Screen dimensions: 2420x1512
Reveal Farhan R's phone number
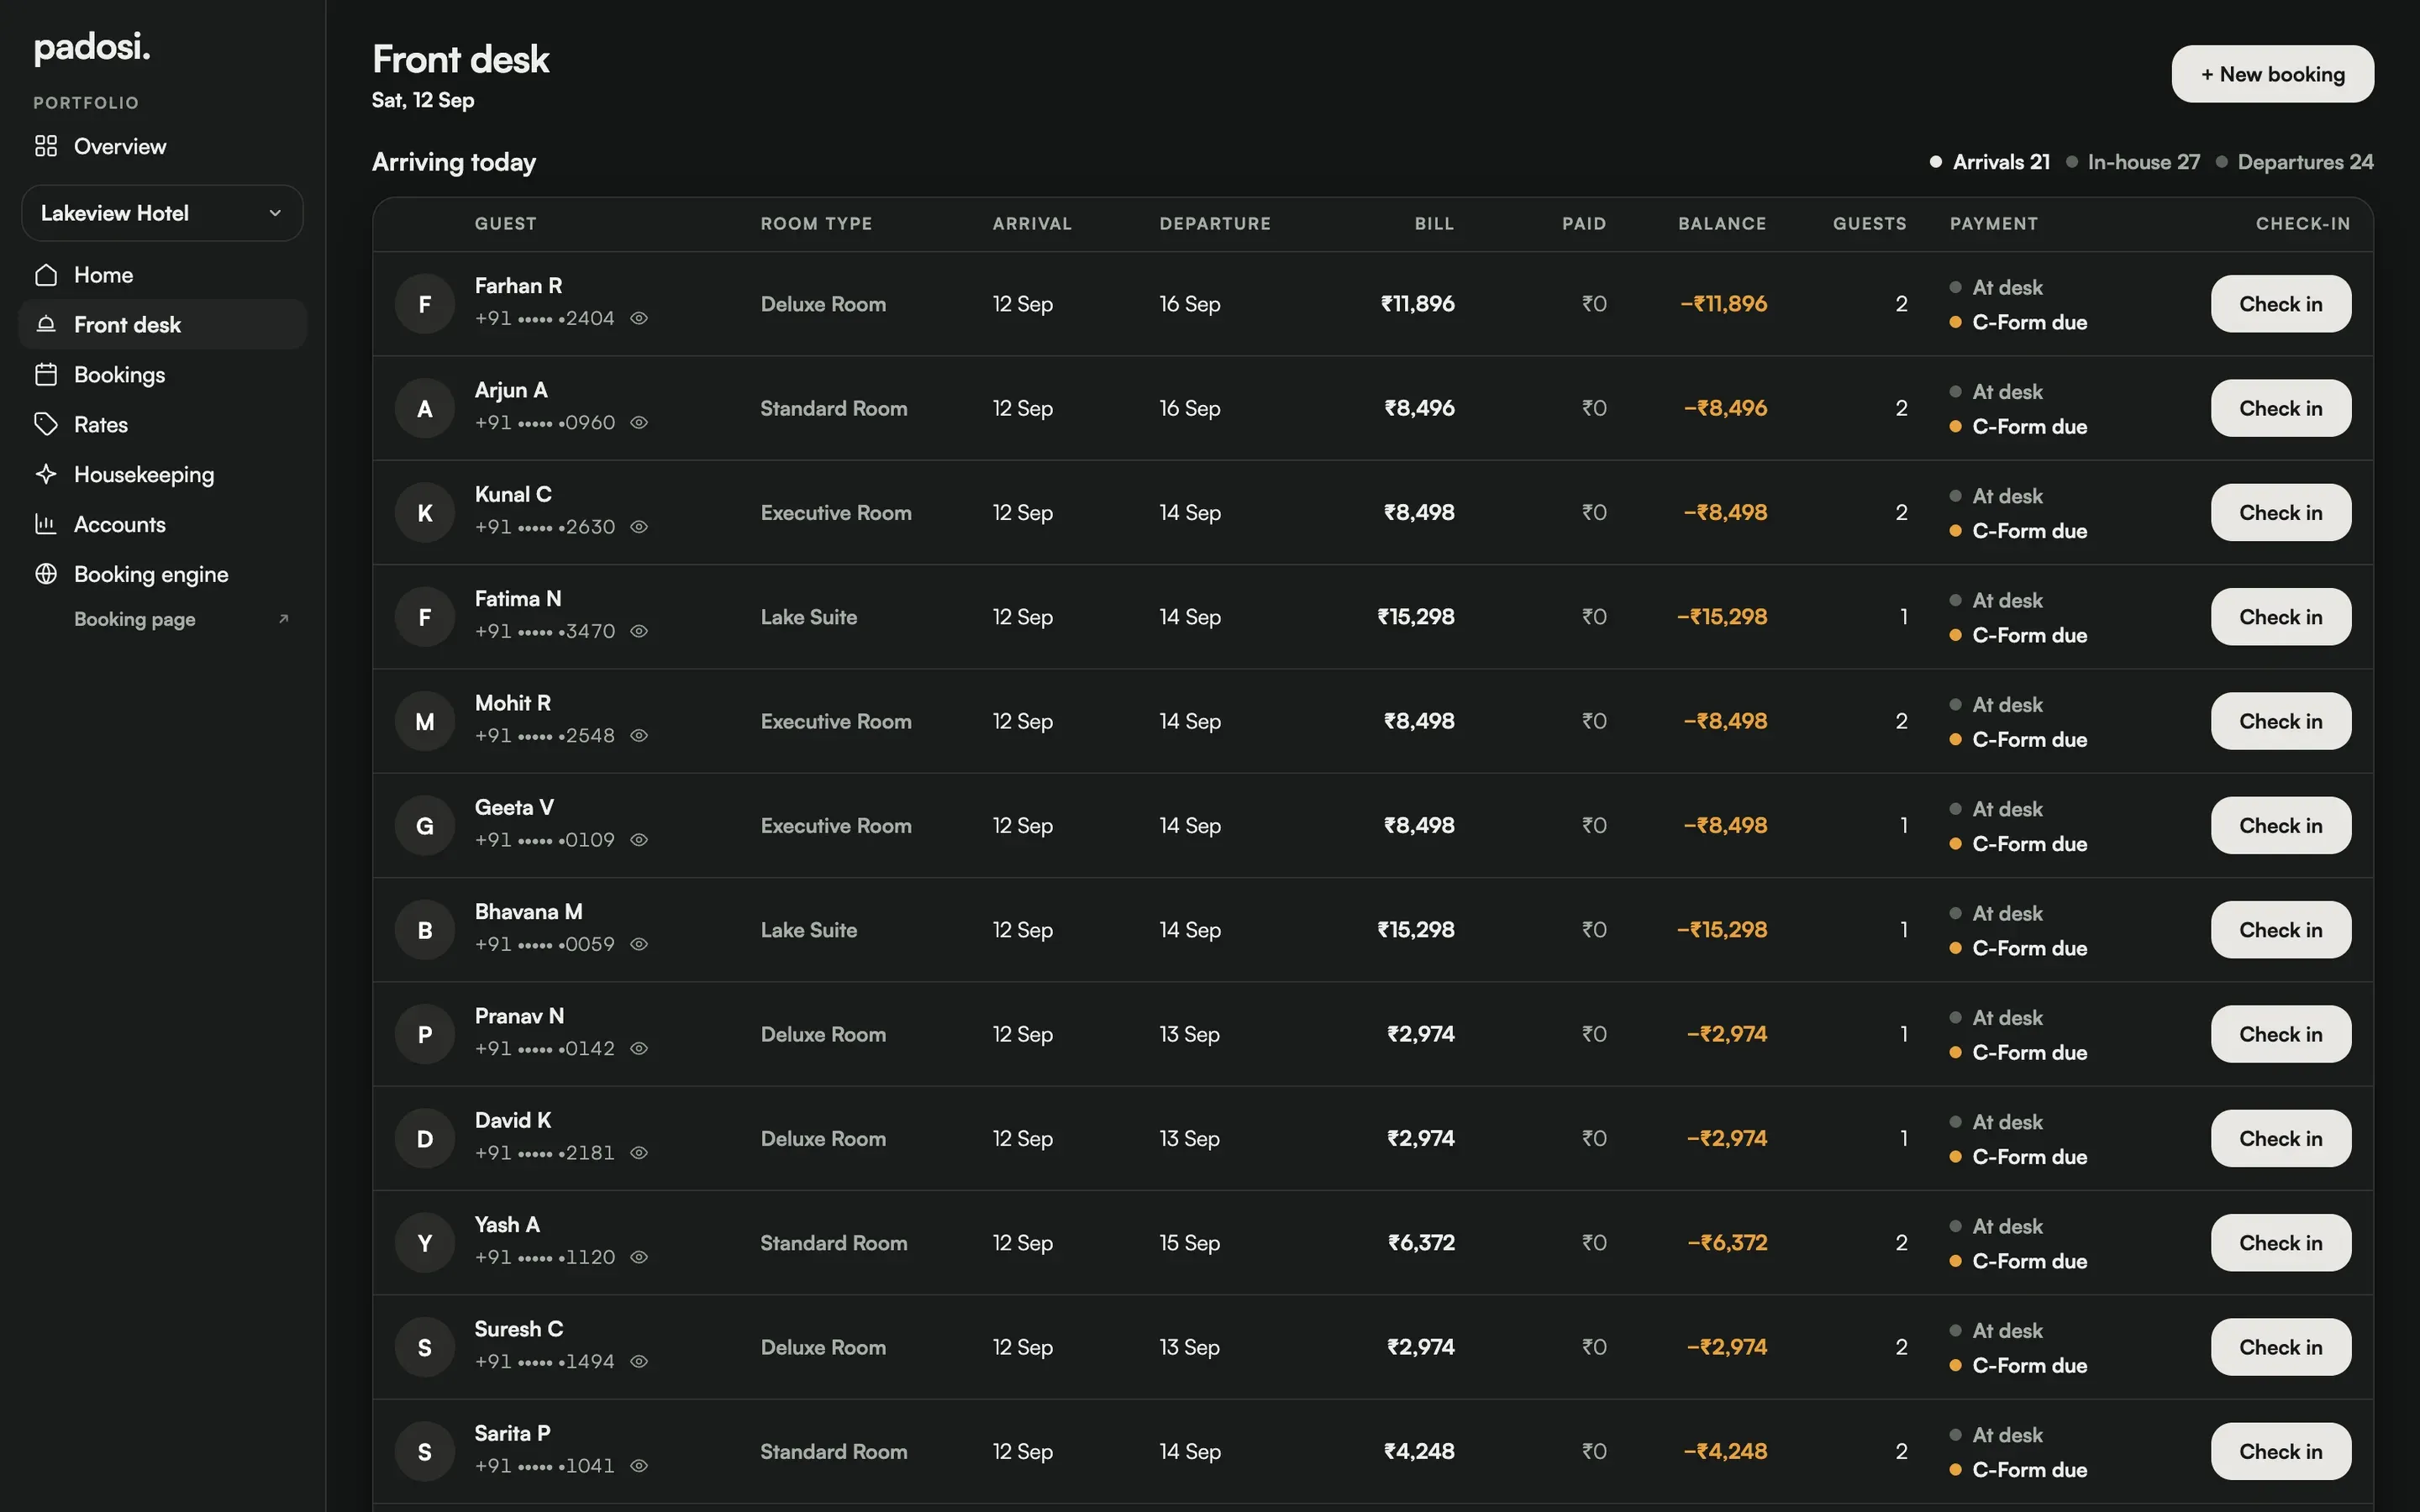(639, 318)
